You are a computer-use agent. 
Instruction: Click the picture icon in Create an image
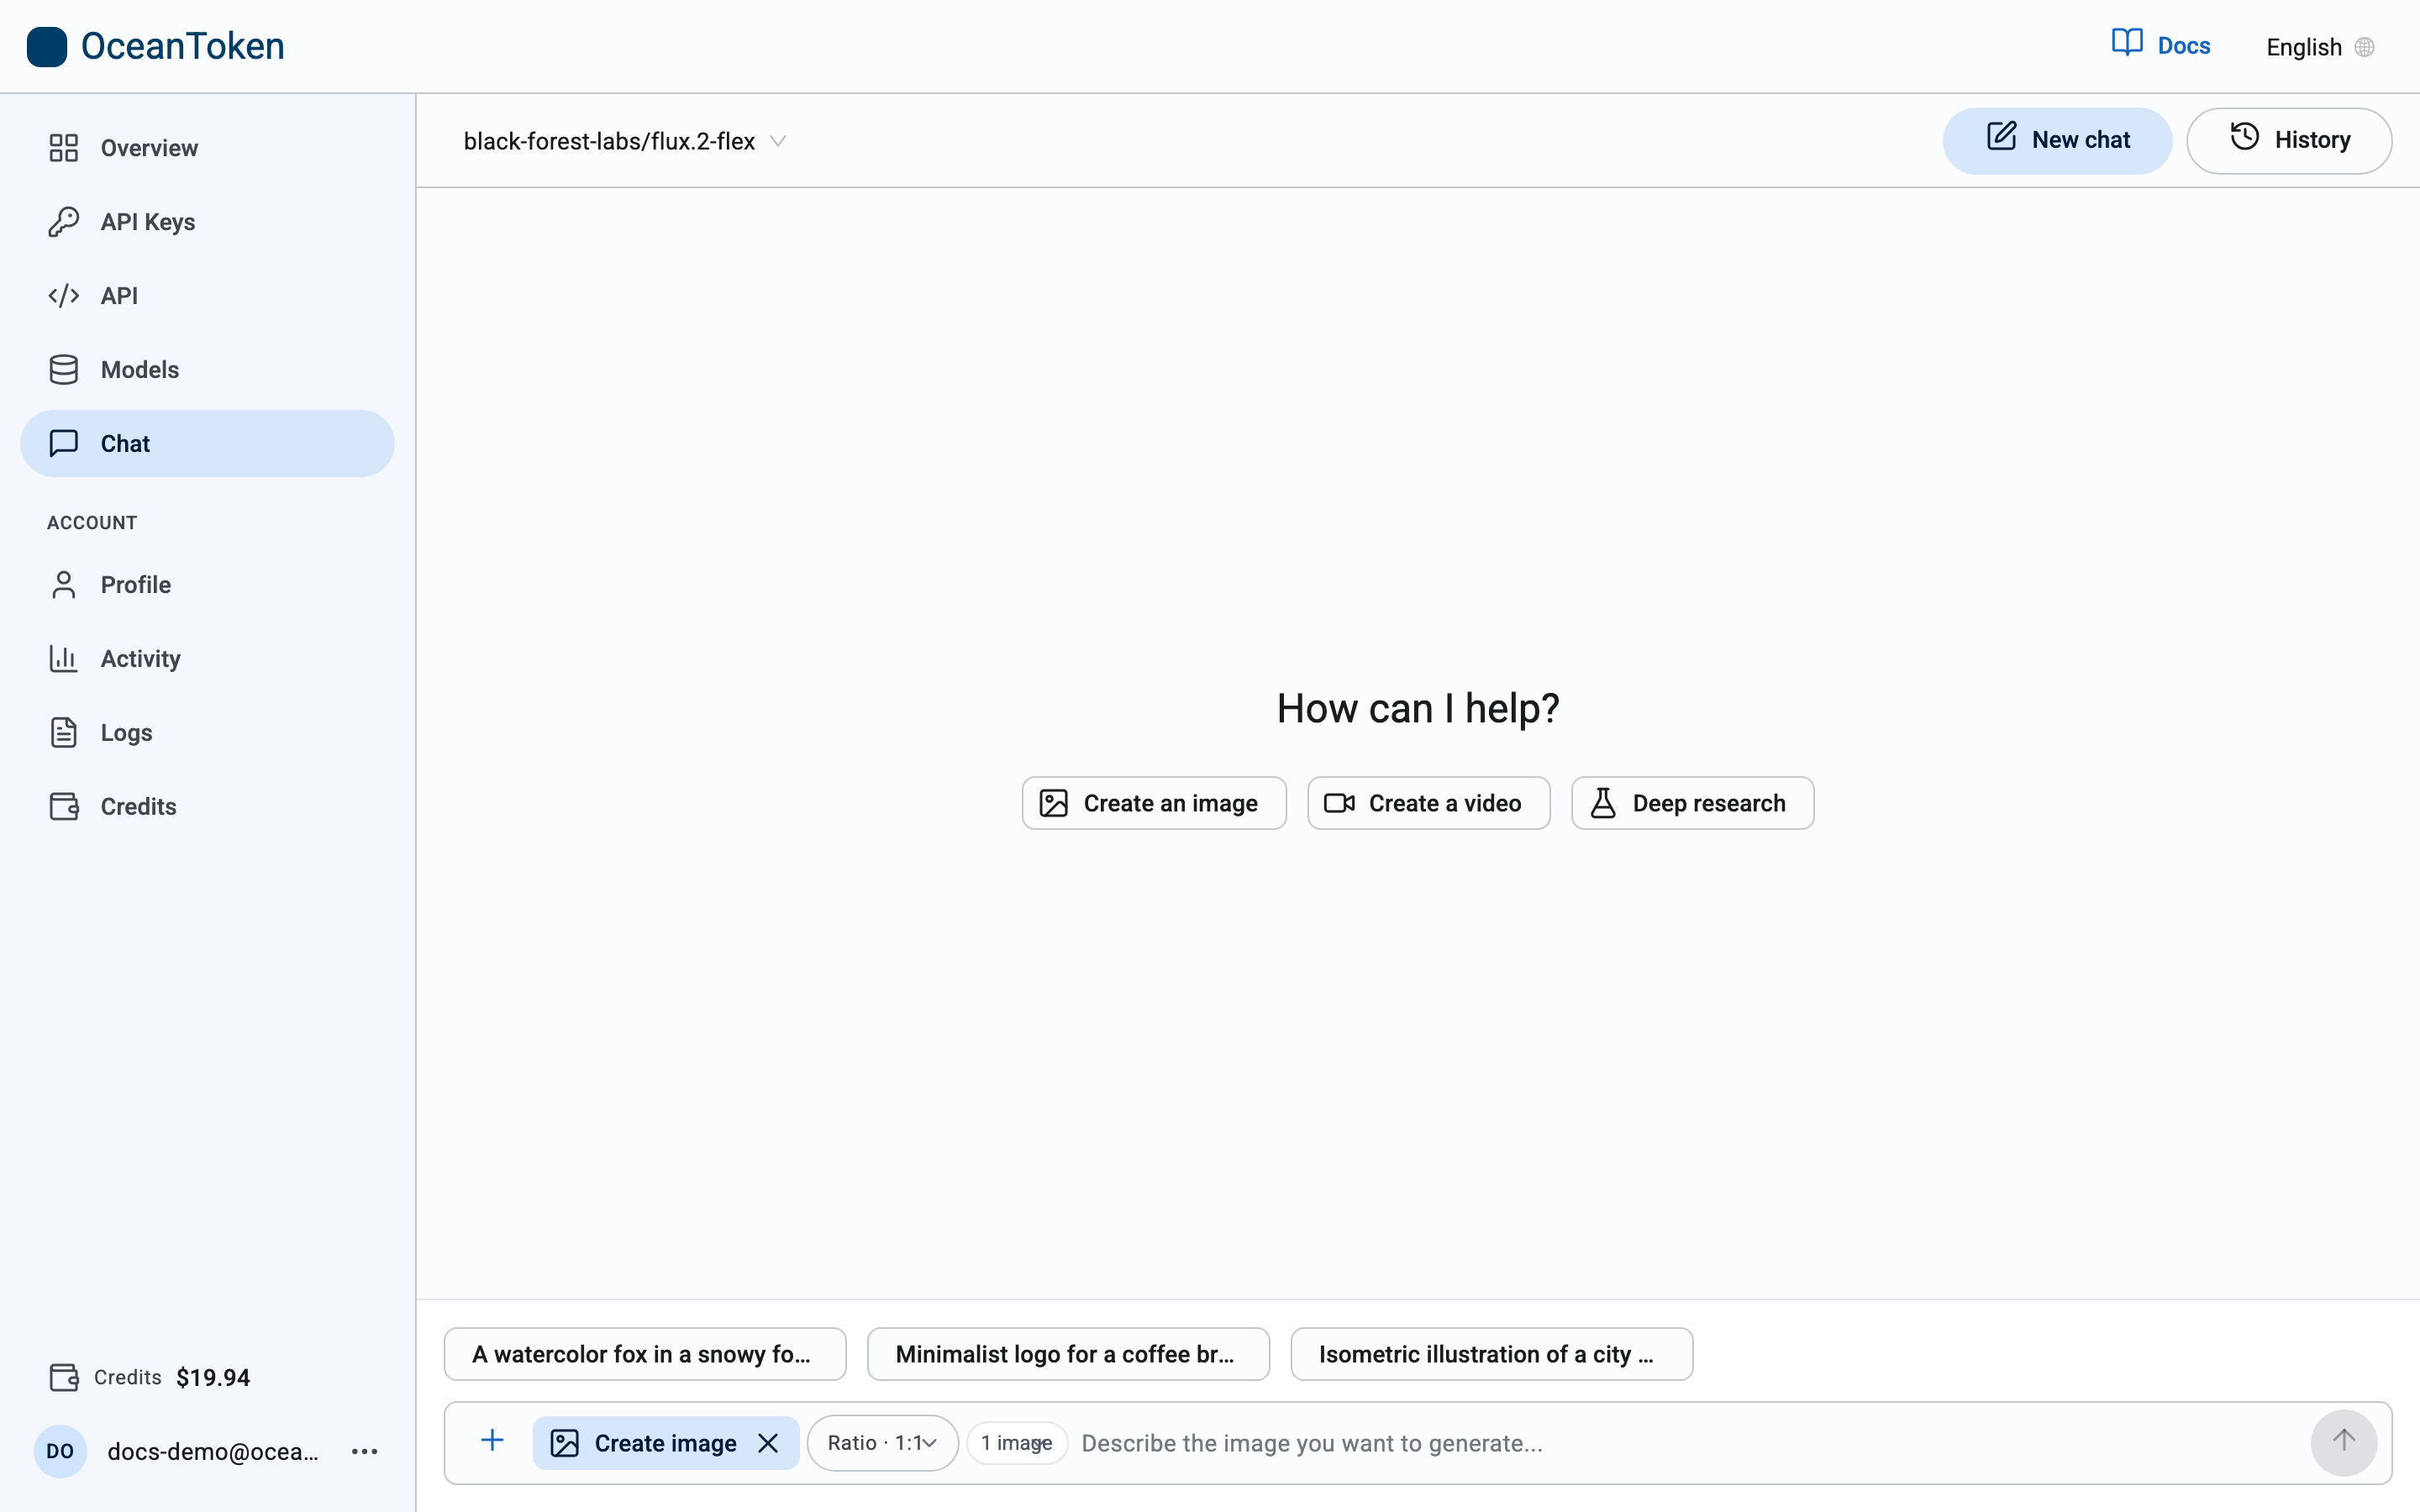click(1054, 803)
